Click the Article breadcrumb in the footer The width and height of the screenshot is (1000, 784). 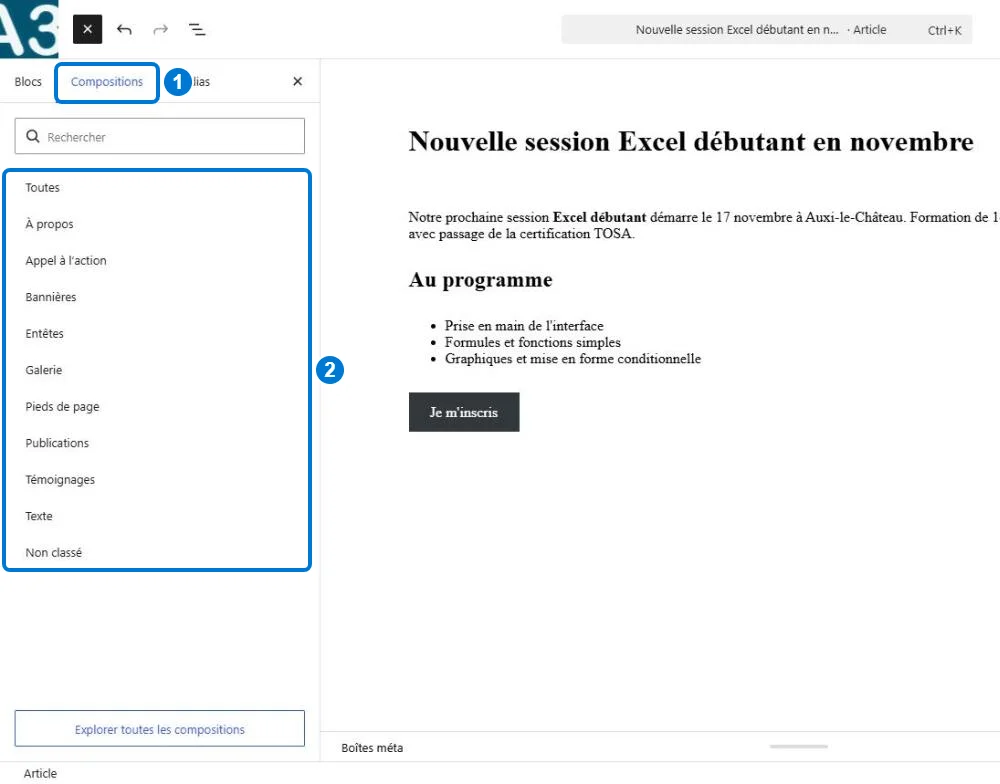click(40, 773)
